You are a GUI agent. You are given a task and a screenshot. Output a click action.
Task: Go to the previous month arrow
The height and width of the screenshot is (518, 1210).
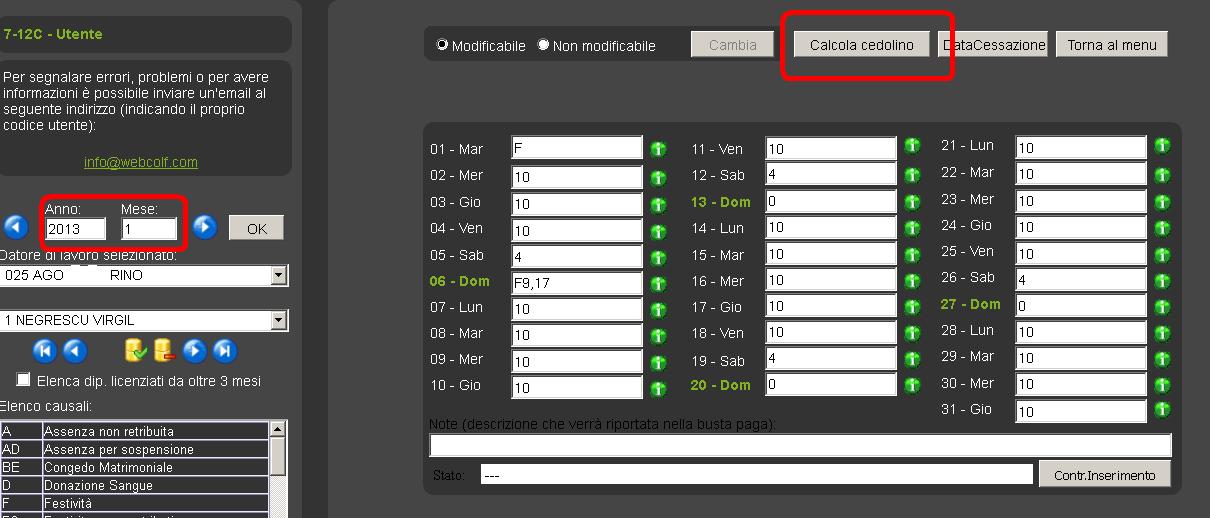click(x=15, y=227)
